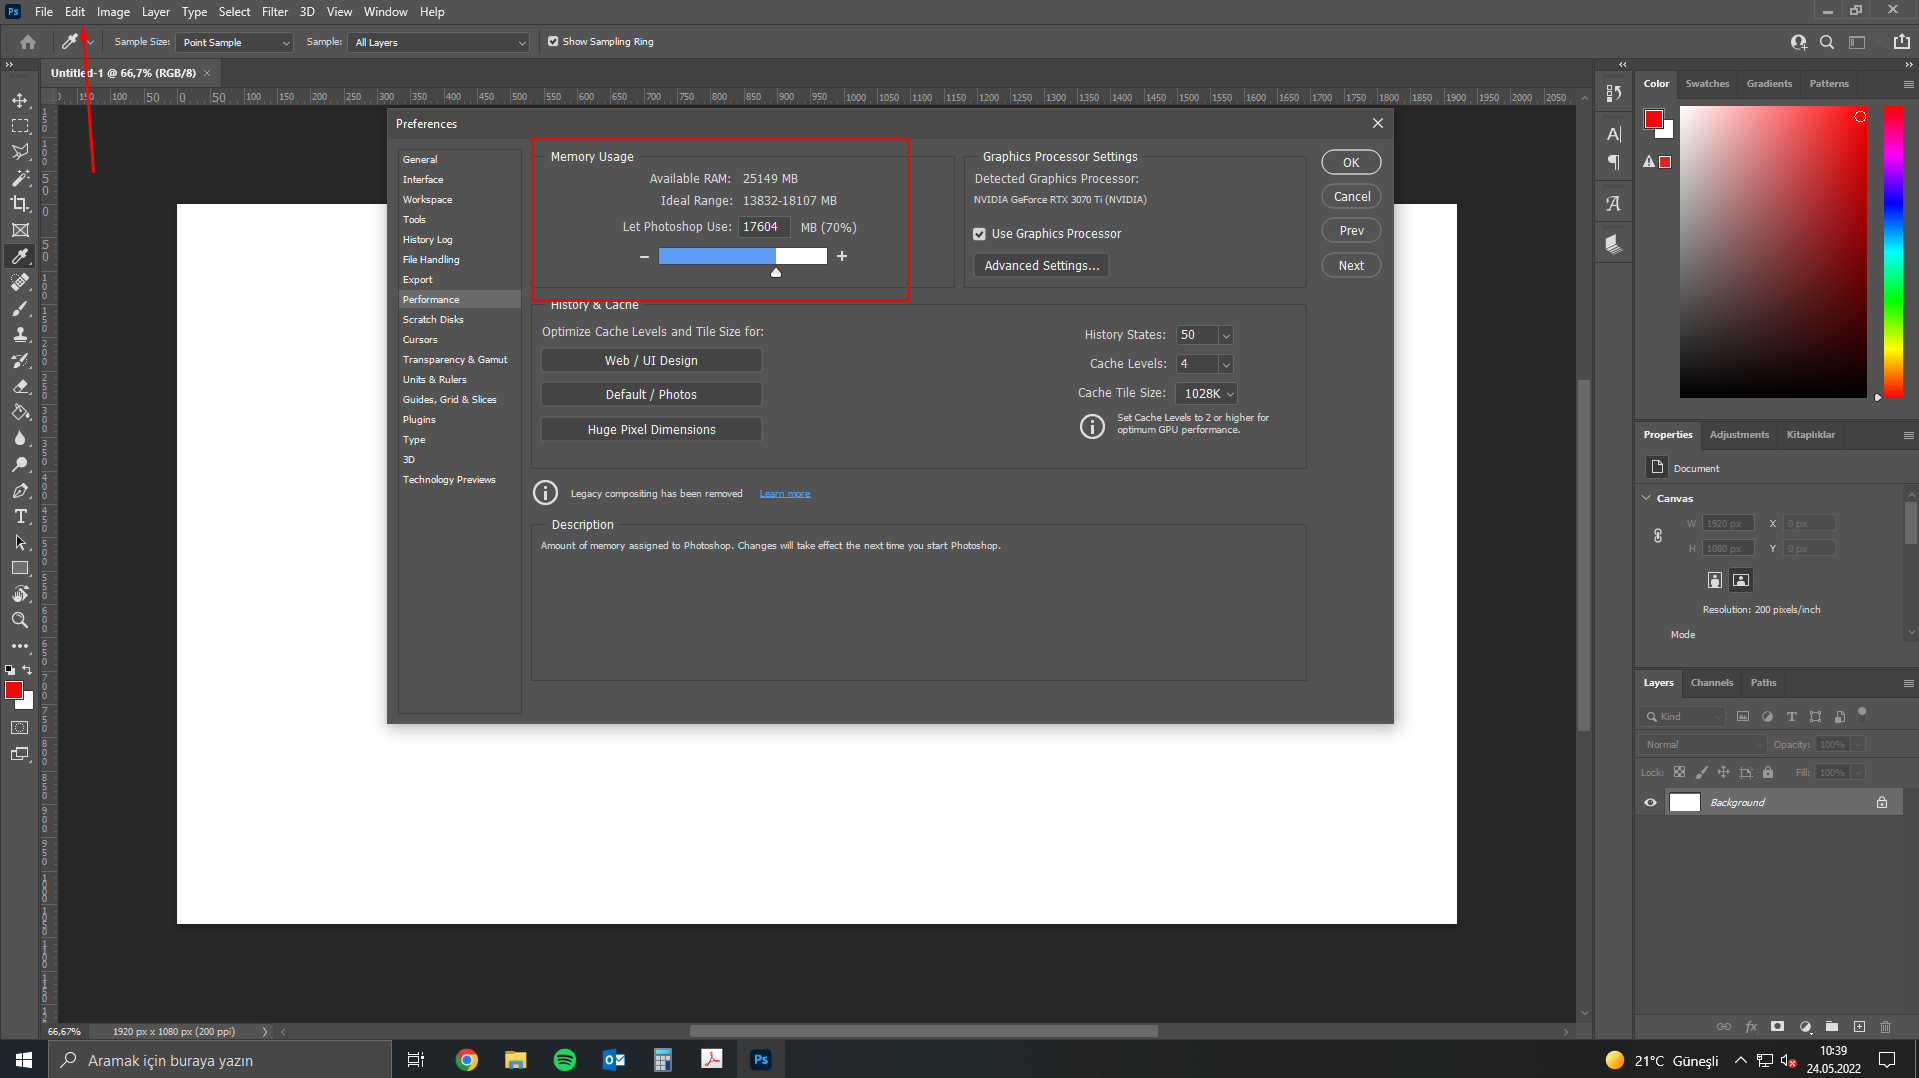Open the Color panel options menu

pyautogui.click(x=1908, y=84)
